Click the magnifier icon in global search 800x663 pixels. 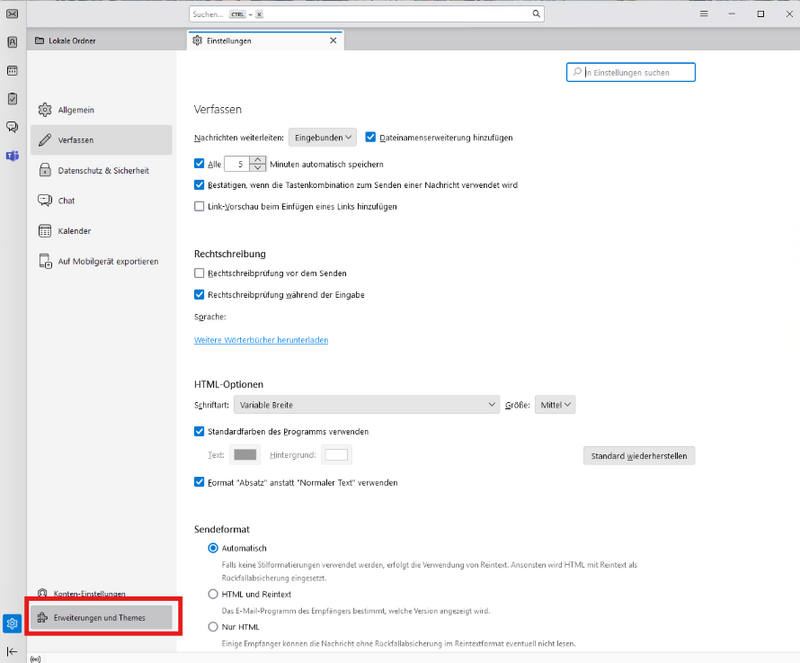tap(536, 14)
